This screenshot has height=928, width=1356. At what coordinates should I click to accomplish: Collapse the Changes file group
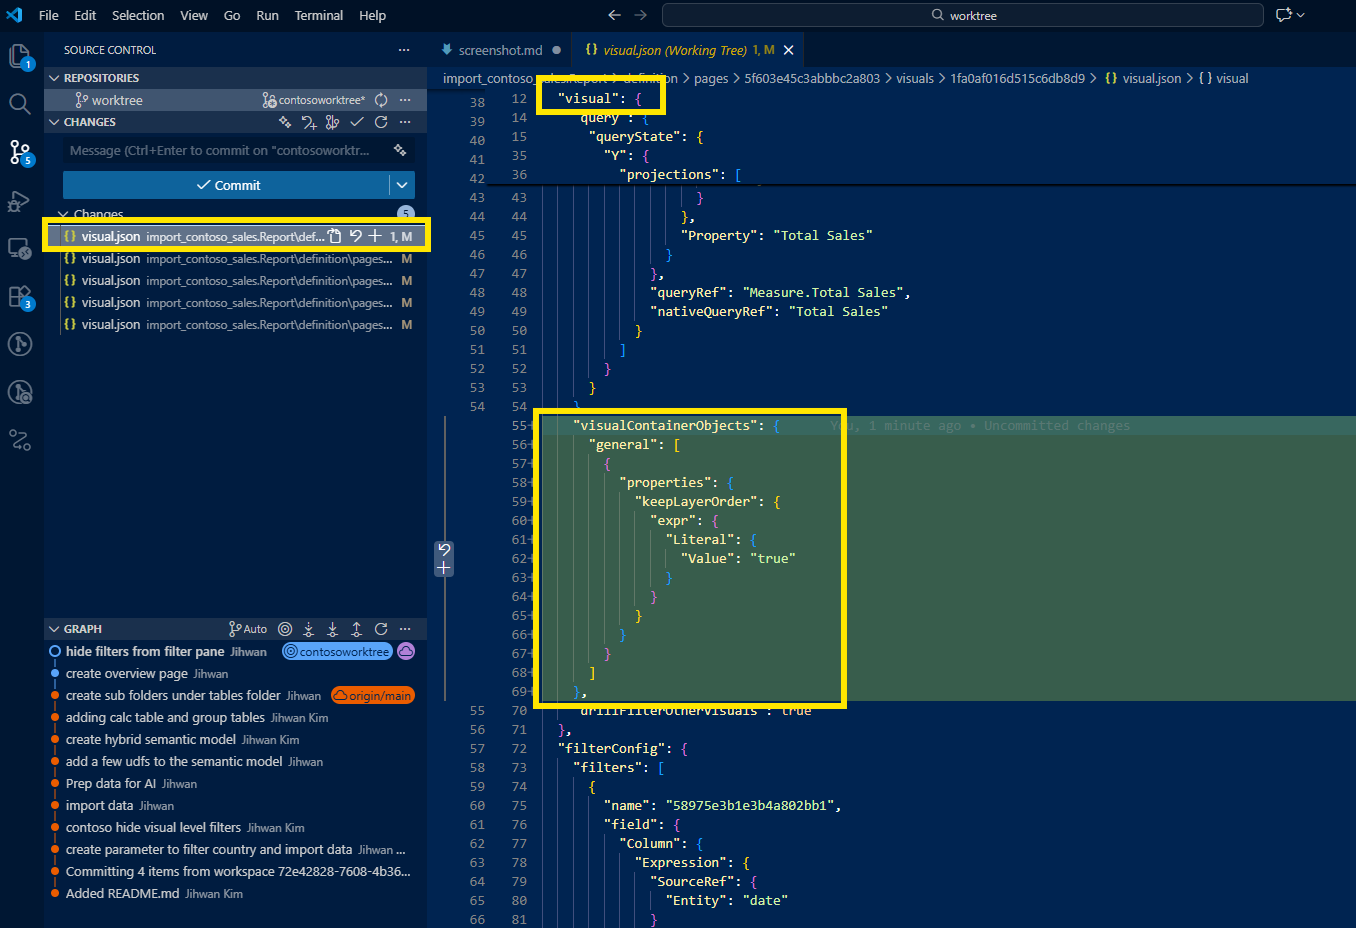[64, 214]
